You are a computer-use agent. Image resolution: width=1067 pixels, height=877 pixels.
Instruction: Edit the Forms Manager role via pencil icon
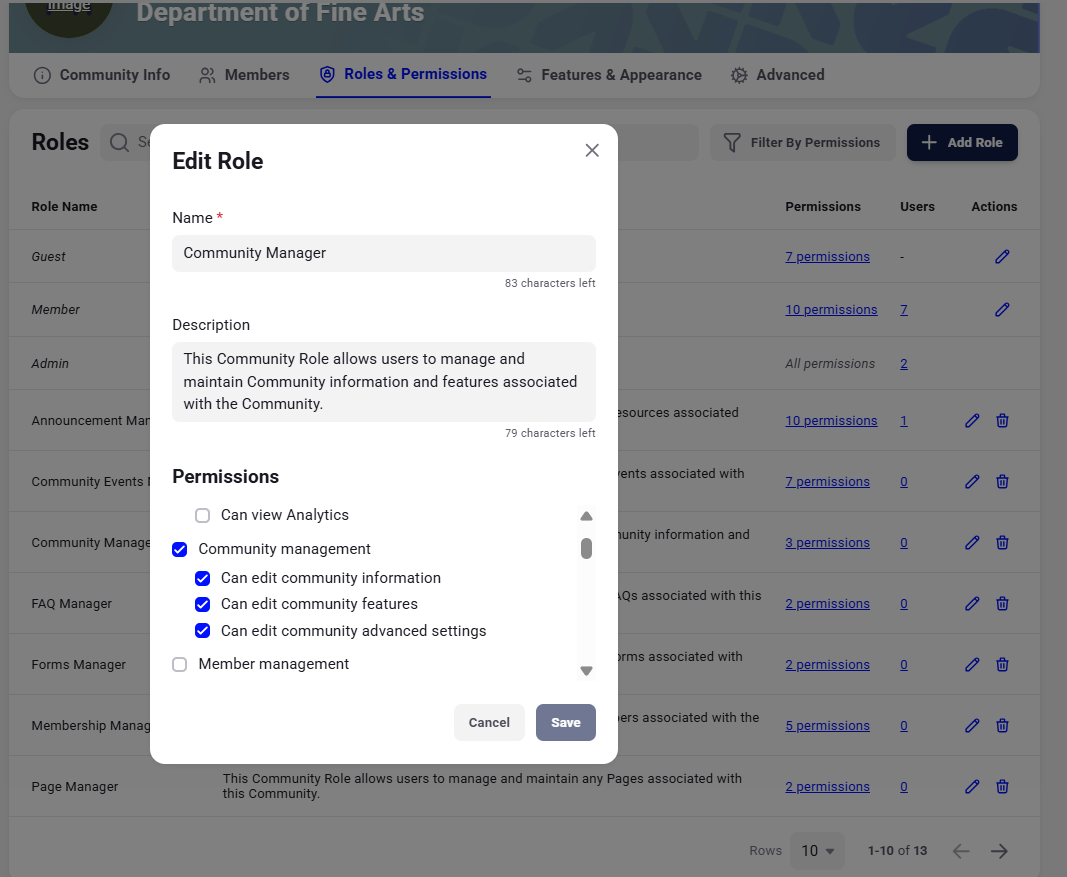[972, 665]
